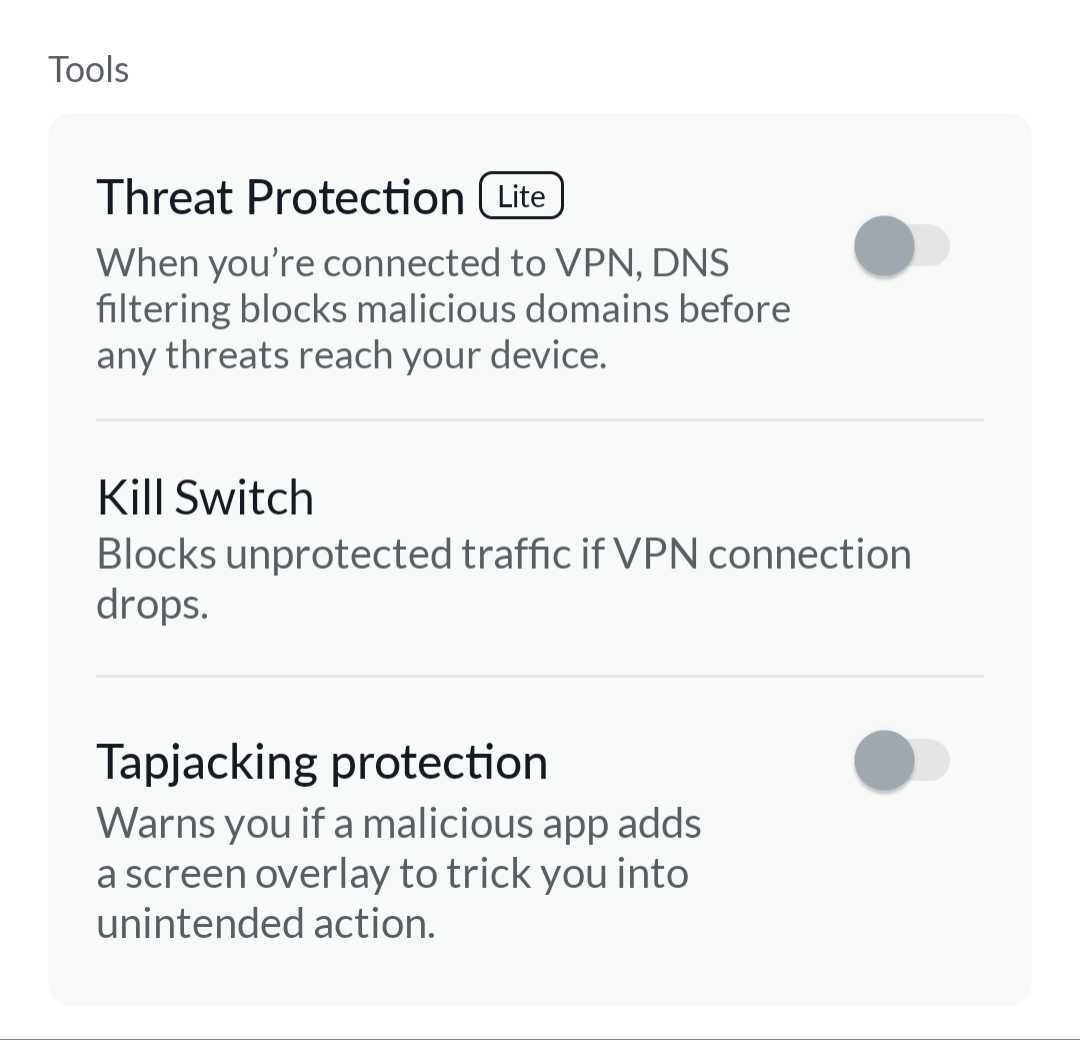Click the divider between Threat Protection and Kill Switch

coord(540,420)
